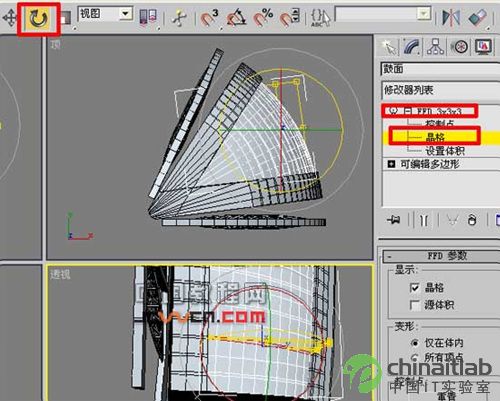Switch to the Create command panel tab
Screen dimensions: 500x401
(389, 47)
